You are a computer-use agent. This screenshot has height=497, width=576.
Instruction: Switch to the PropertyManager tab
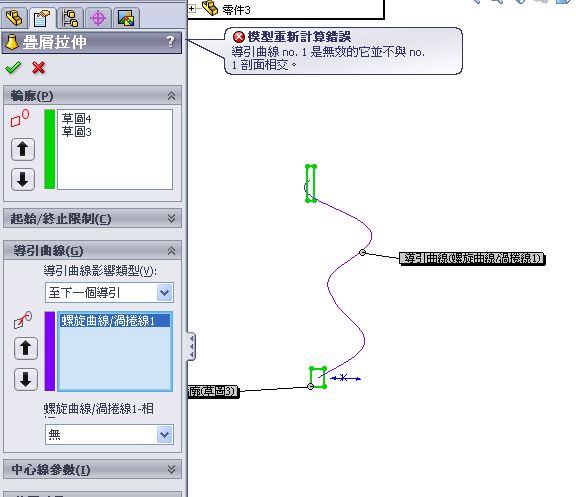[43, 18]
